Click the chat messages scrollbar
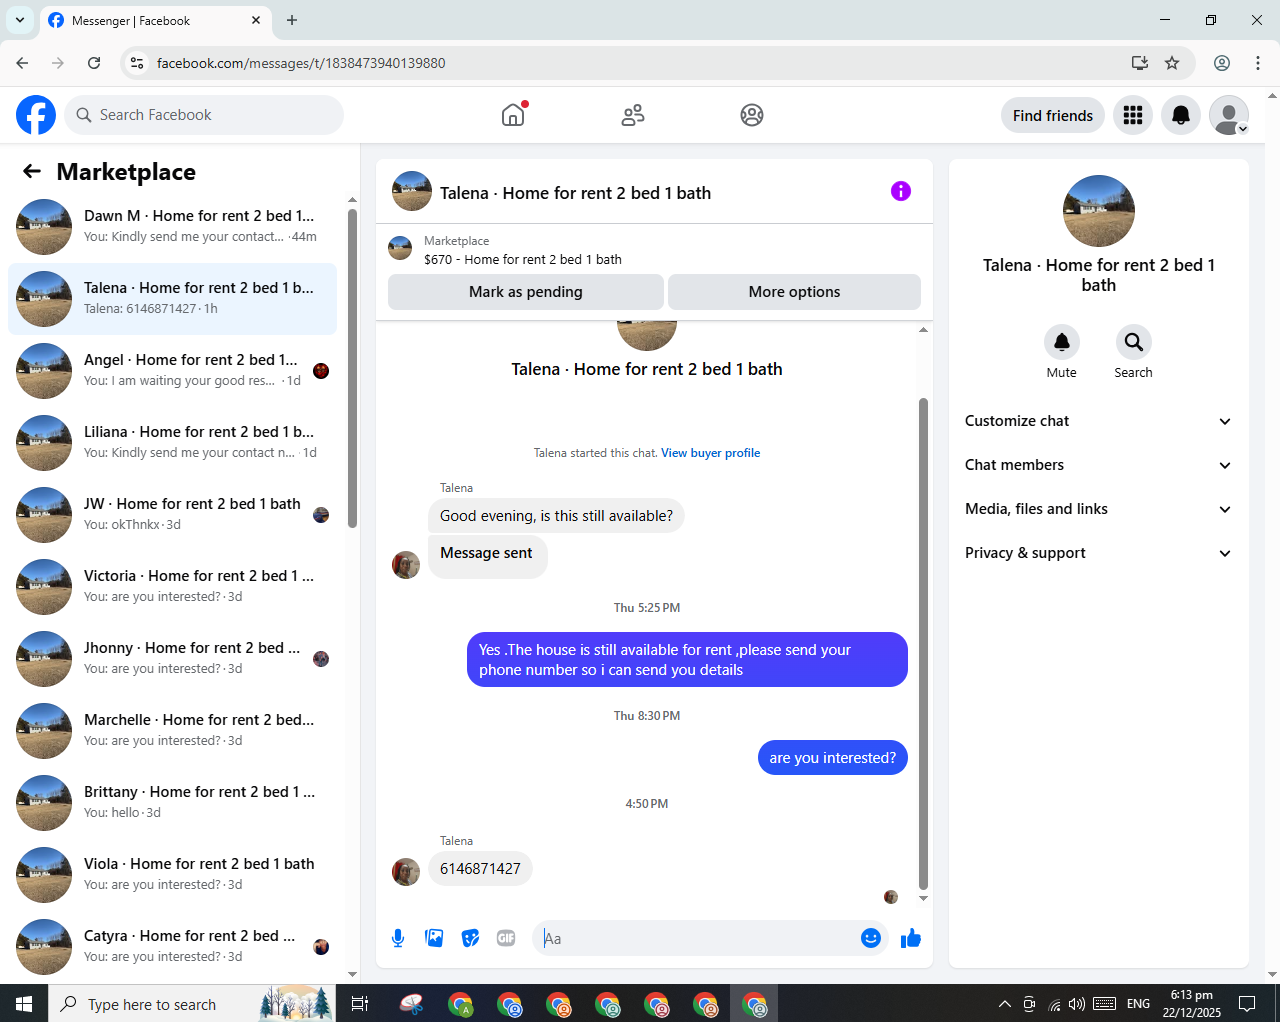 923,644
